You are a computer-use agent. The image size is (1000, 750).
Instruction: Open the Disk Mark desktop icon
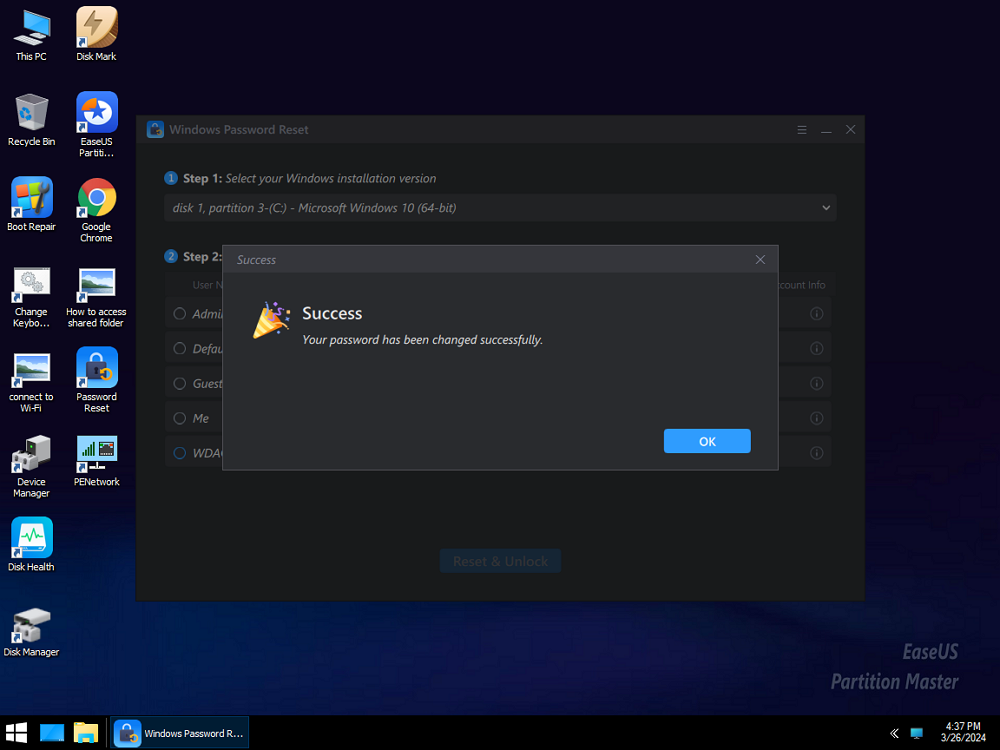97,28
